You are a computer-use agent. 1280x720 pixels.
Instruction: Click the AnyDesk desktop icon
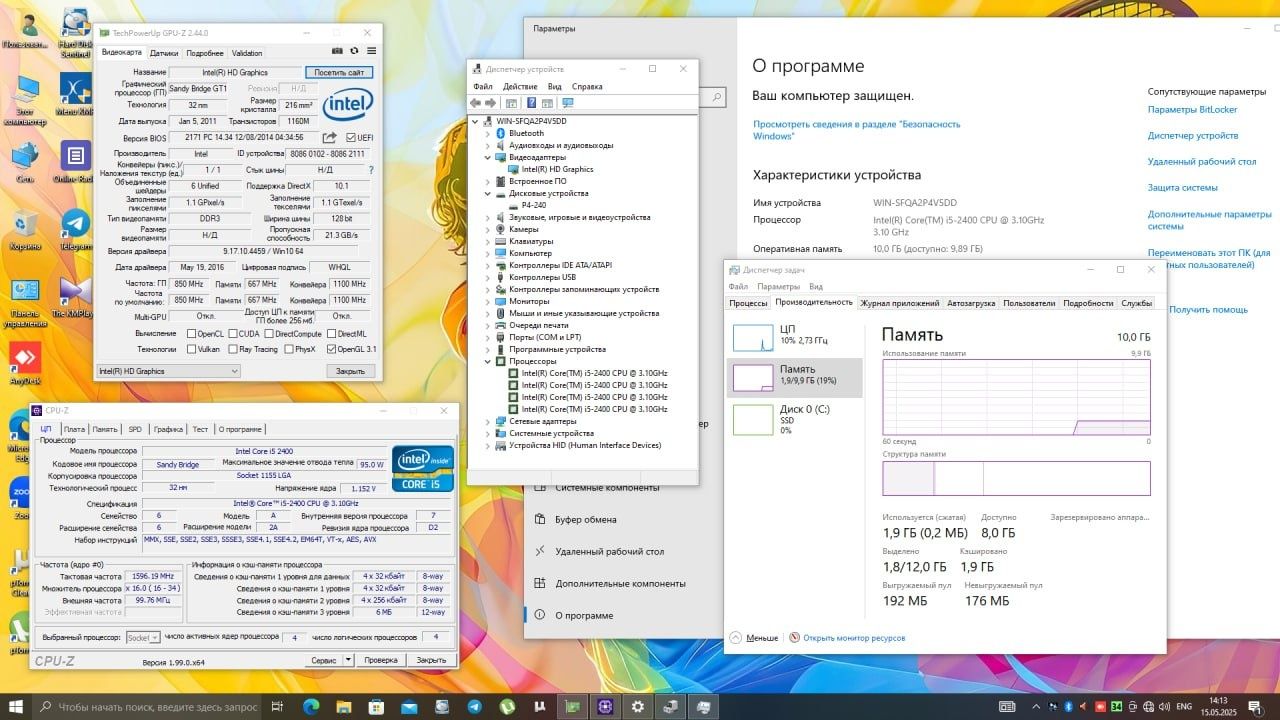[25, 363]
